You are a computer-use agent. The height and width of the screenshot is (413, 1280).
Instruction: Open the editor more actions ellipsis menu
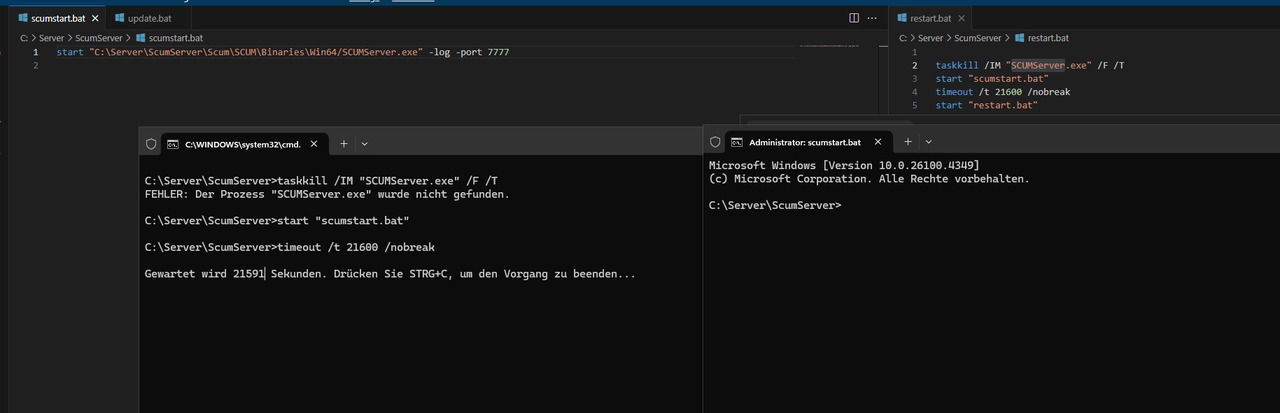(874, 18)
